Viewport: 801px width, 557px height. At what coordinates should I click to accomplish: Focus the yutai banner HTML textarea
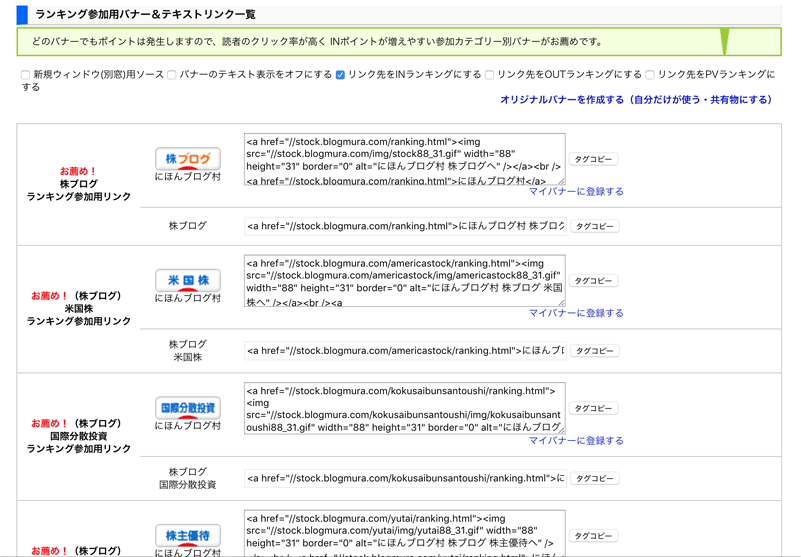pyautogui.click(x=405, y=533)
